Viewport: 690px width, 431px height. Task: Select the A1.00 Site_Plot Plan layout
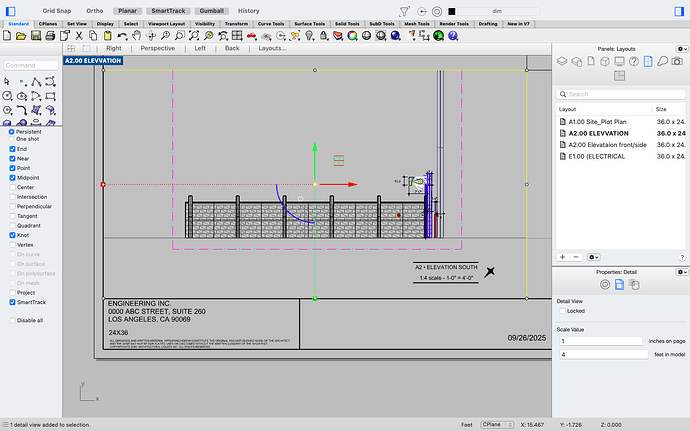[x=596, y=120]
